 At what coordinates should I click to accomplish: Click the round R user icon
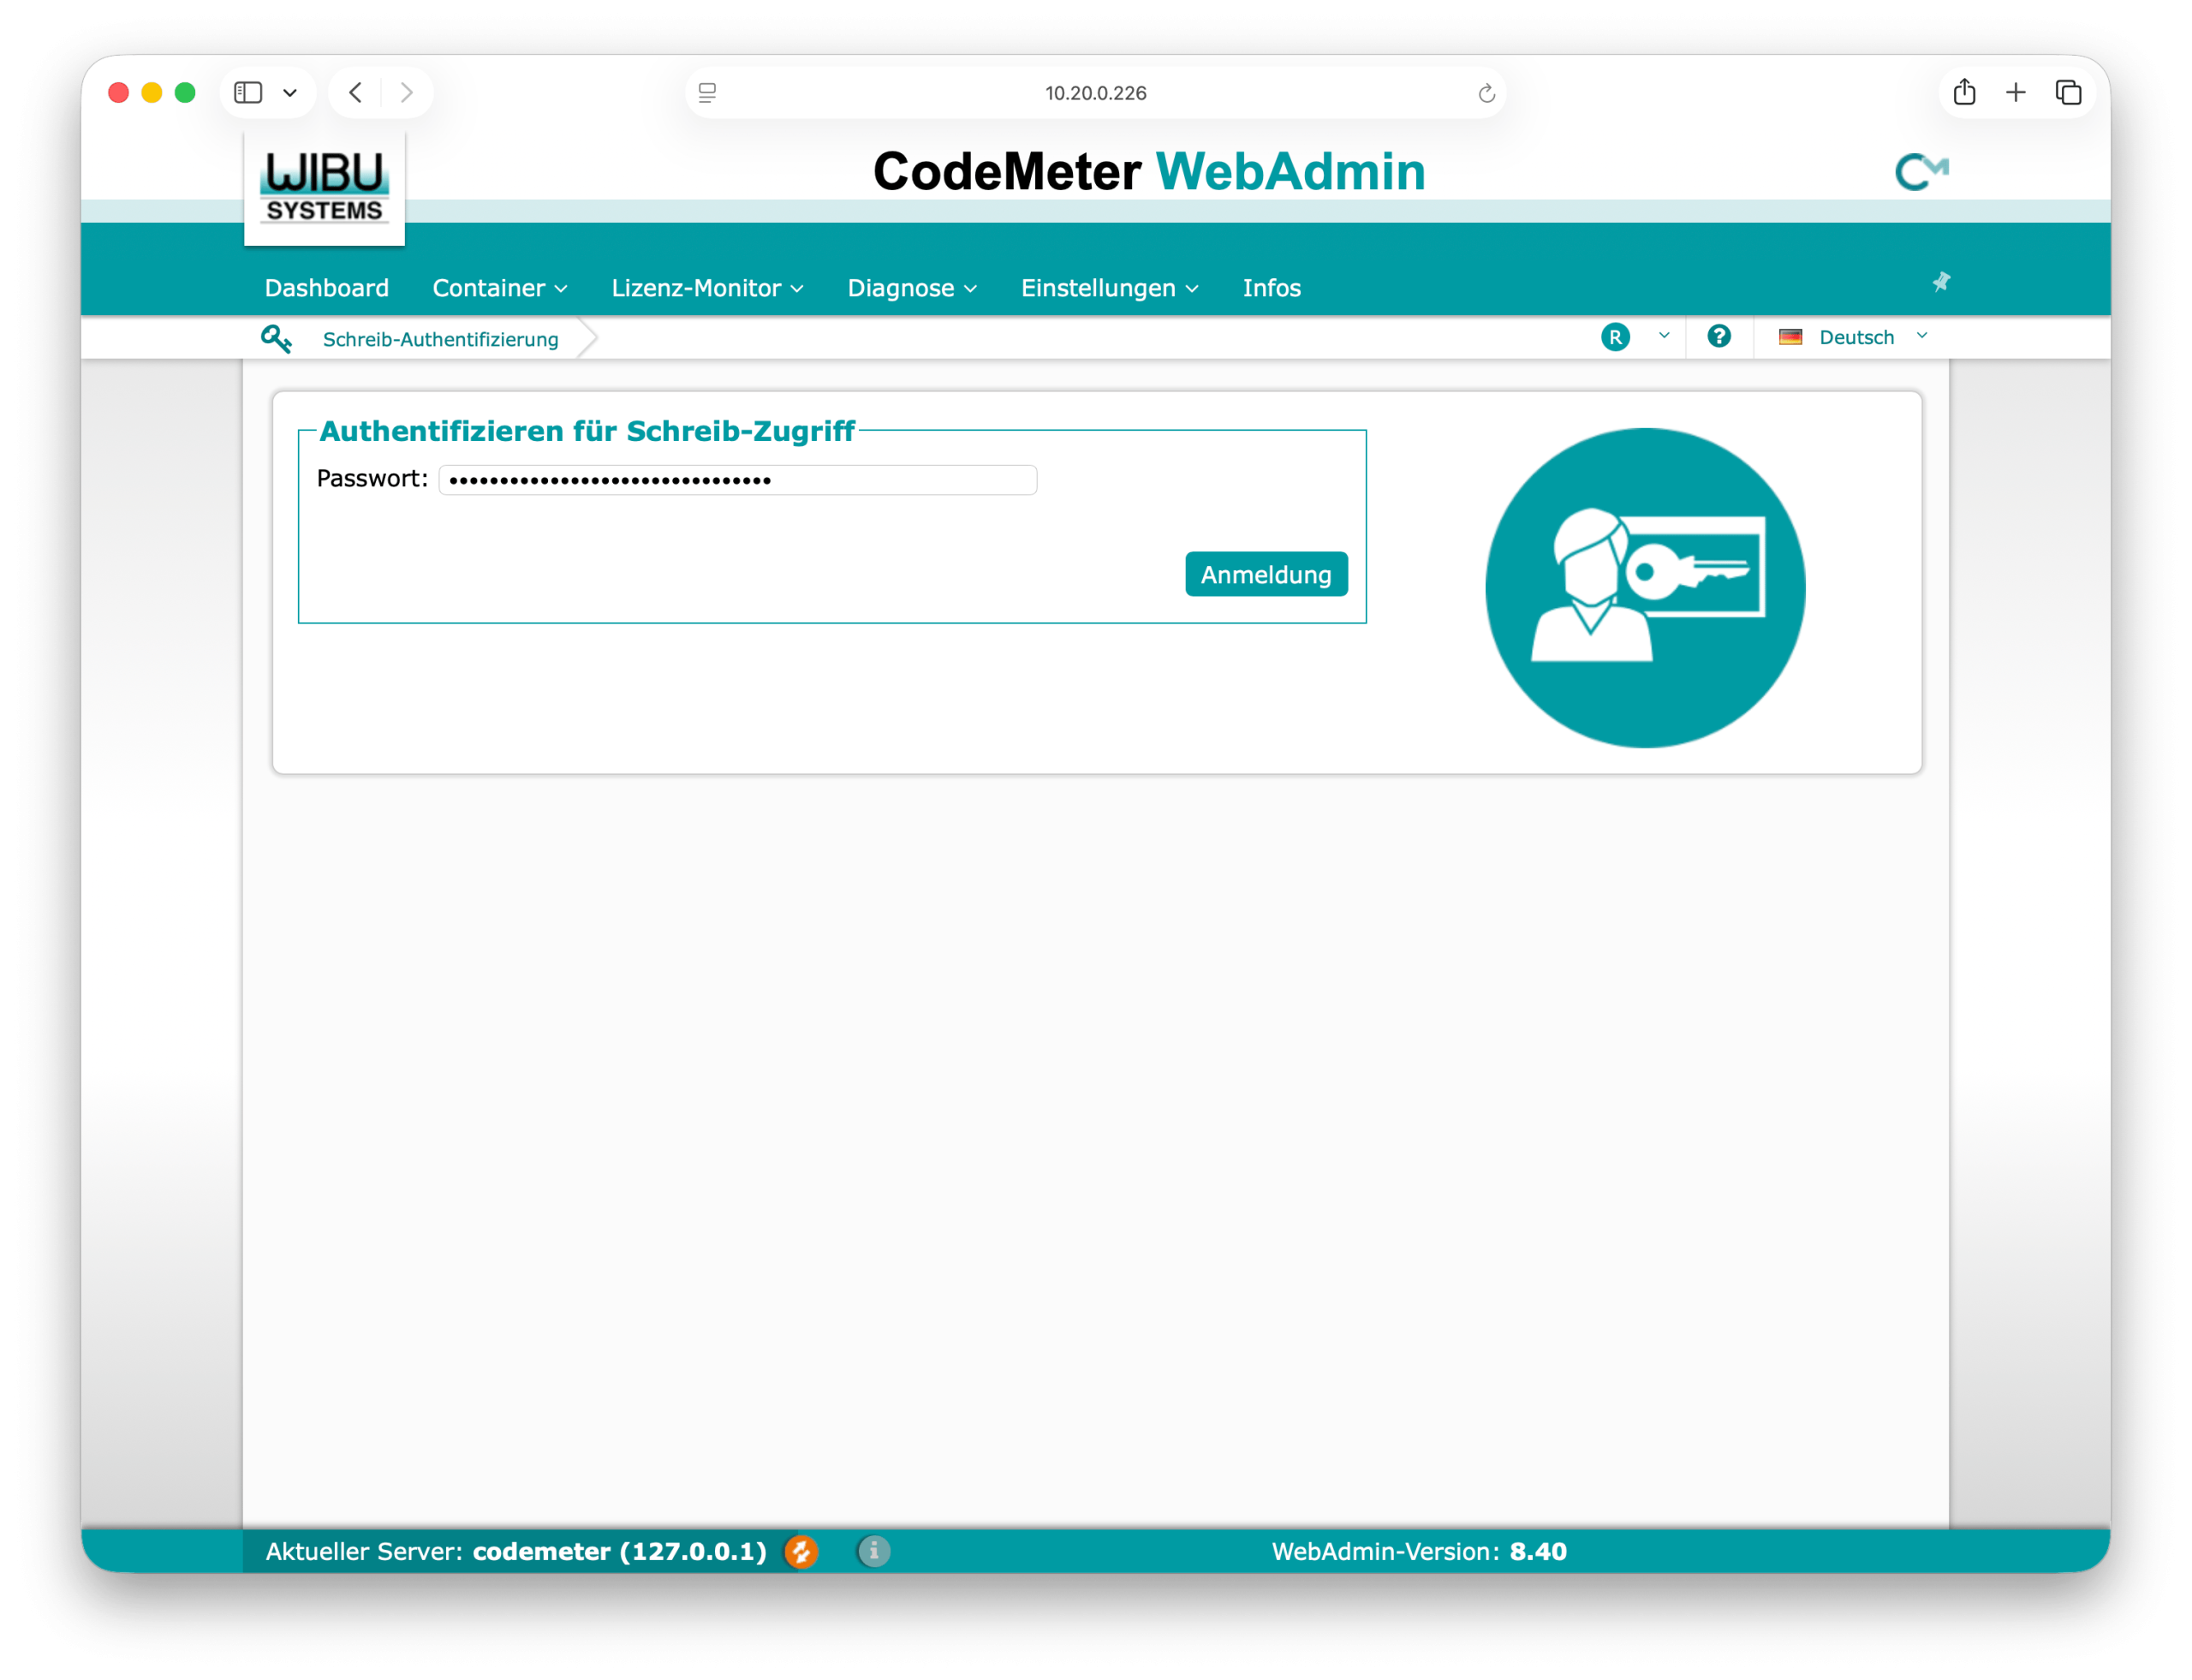pyautogui.click(x=1615, y=337)
